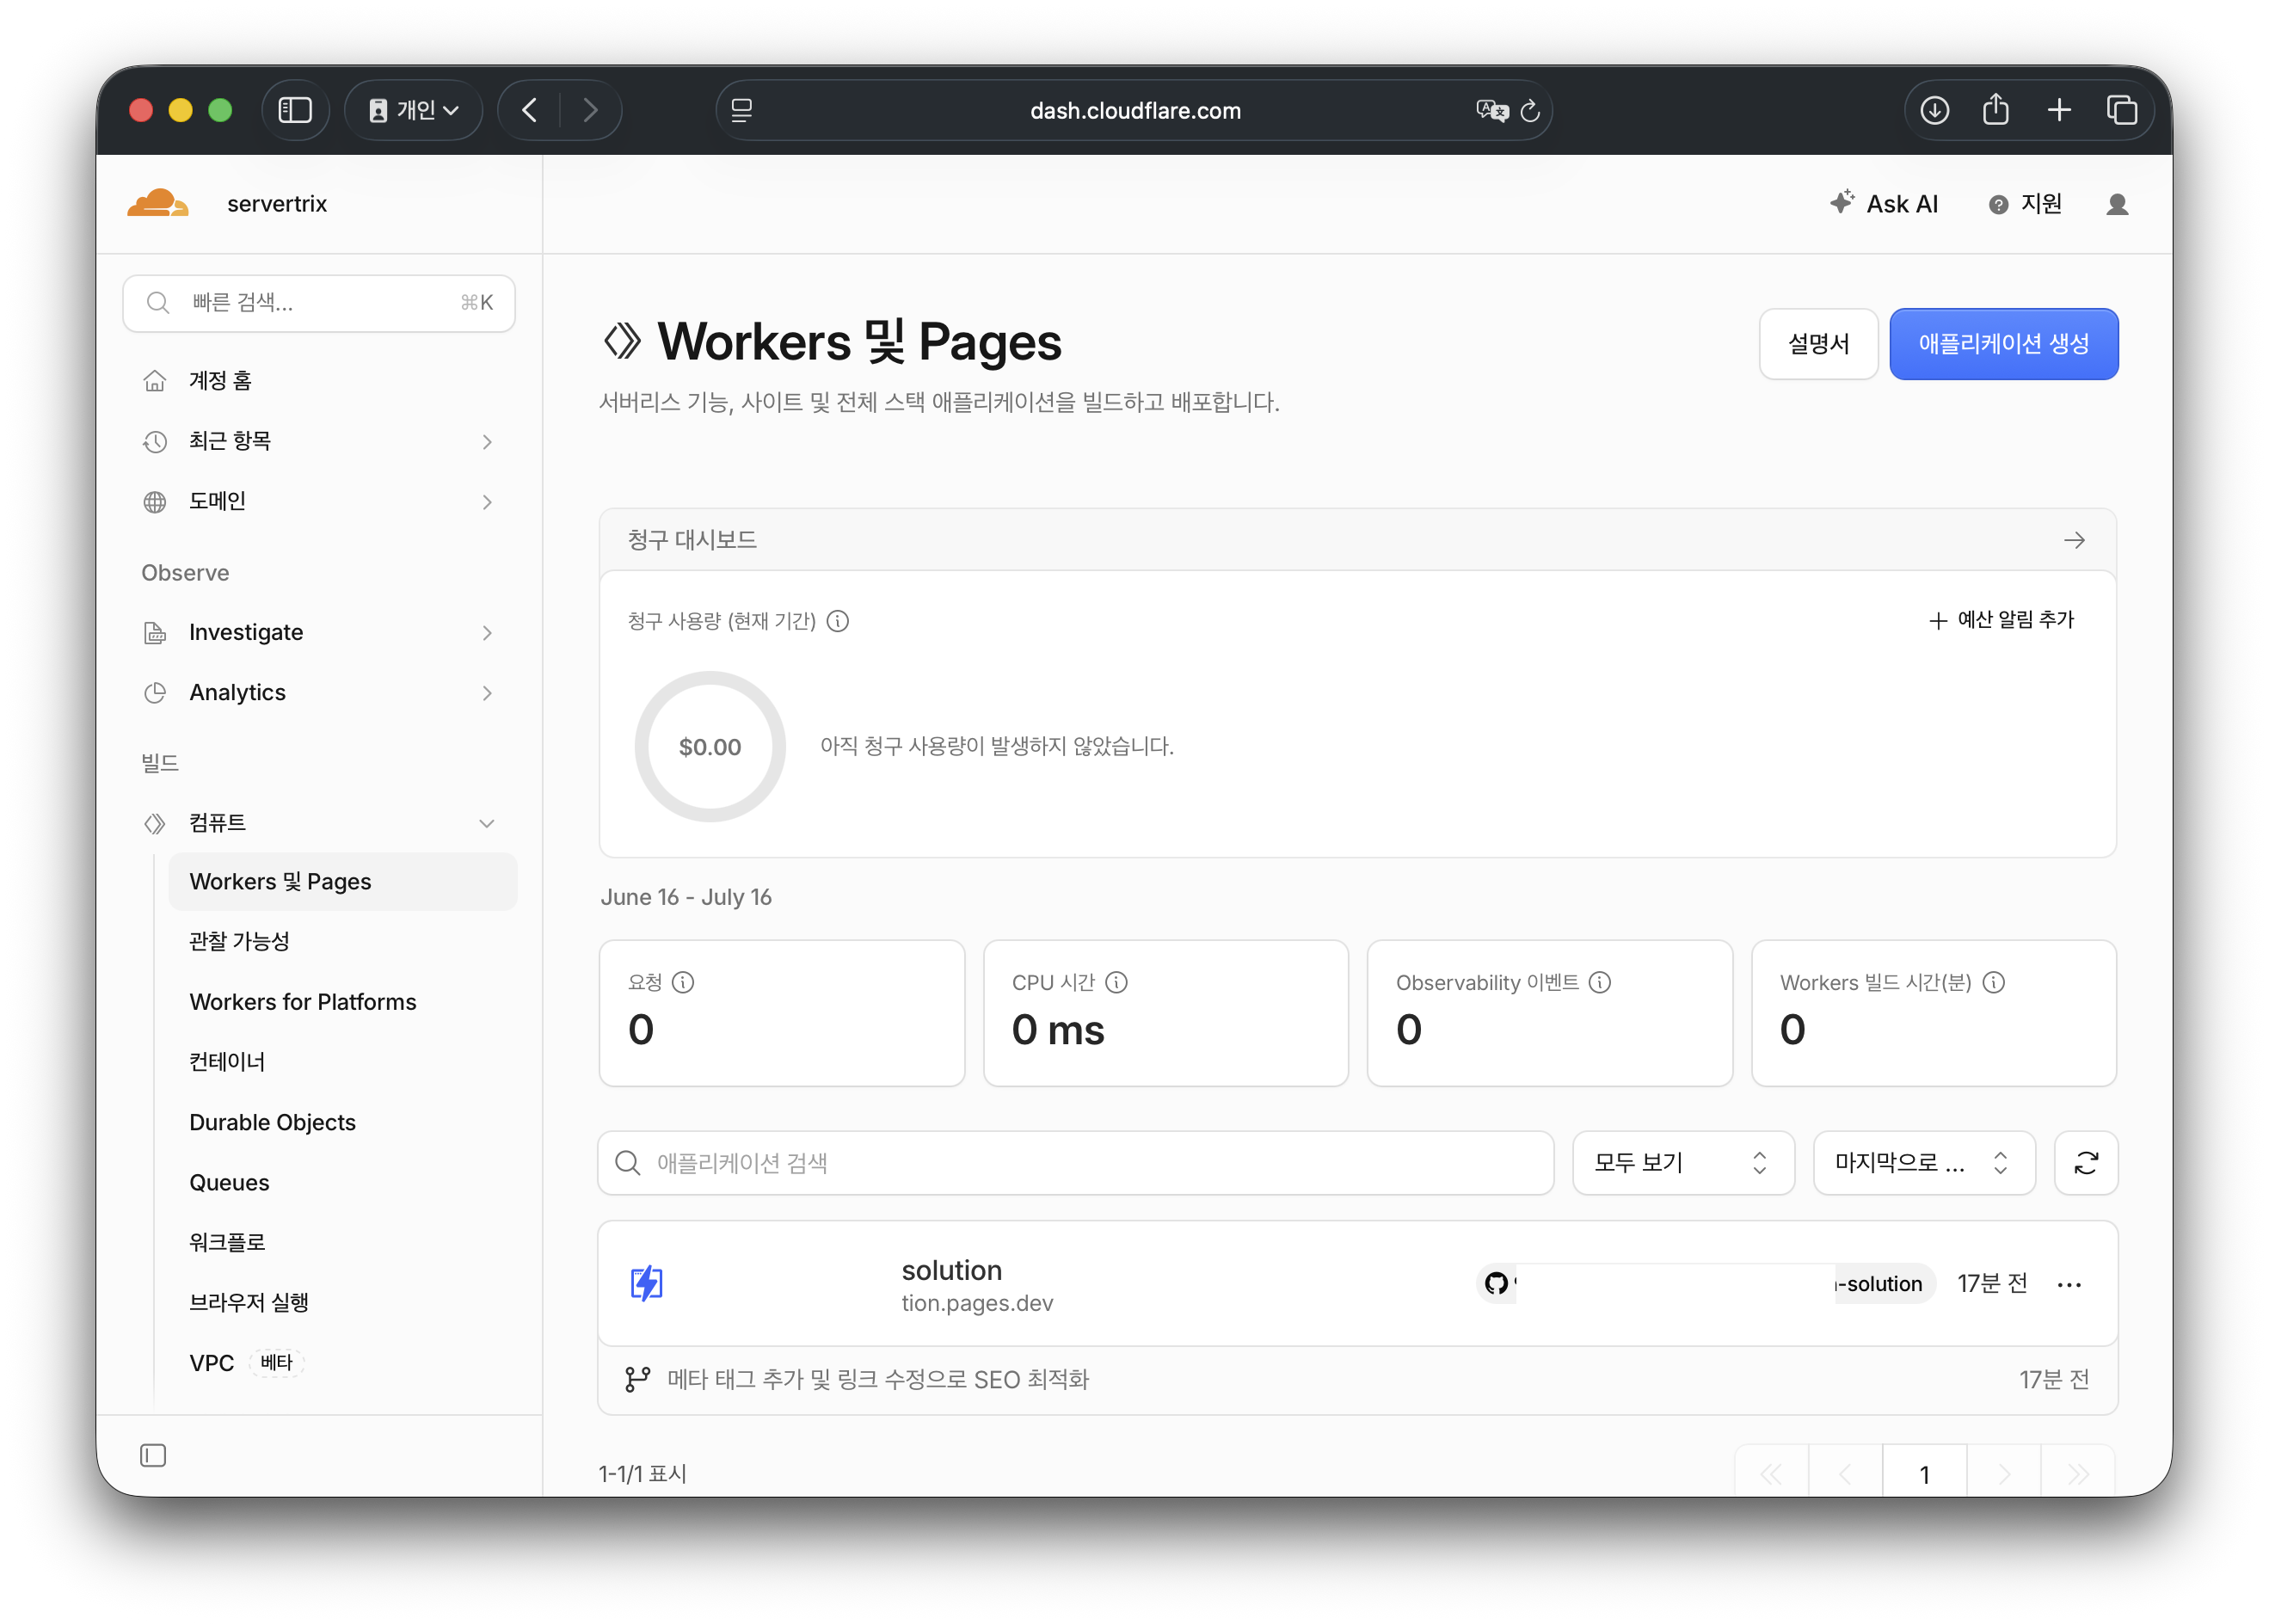Open a new tab with plus icon
2269x1624 pixels.
(x=2059, y=110)
